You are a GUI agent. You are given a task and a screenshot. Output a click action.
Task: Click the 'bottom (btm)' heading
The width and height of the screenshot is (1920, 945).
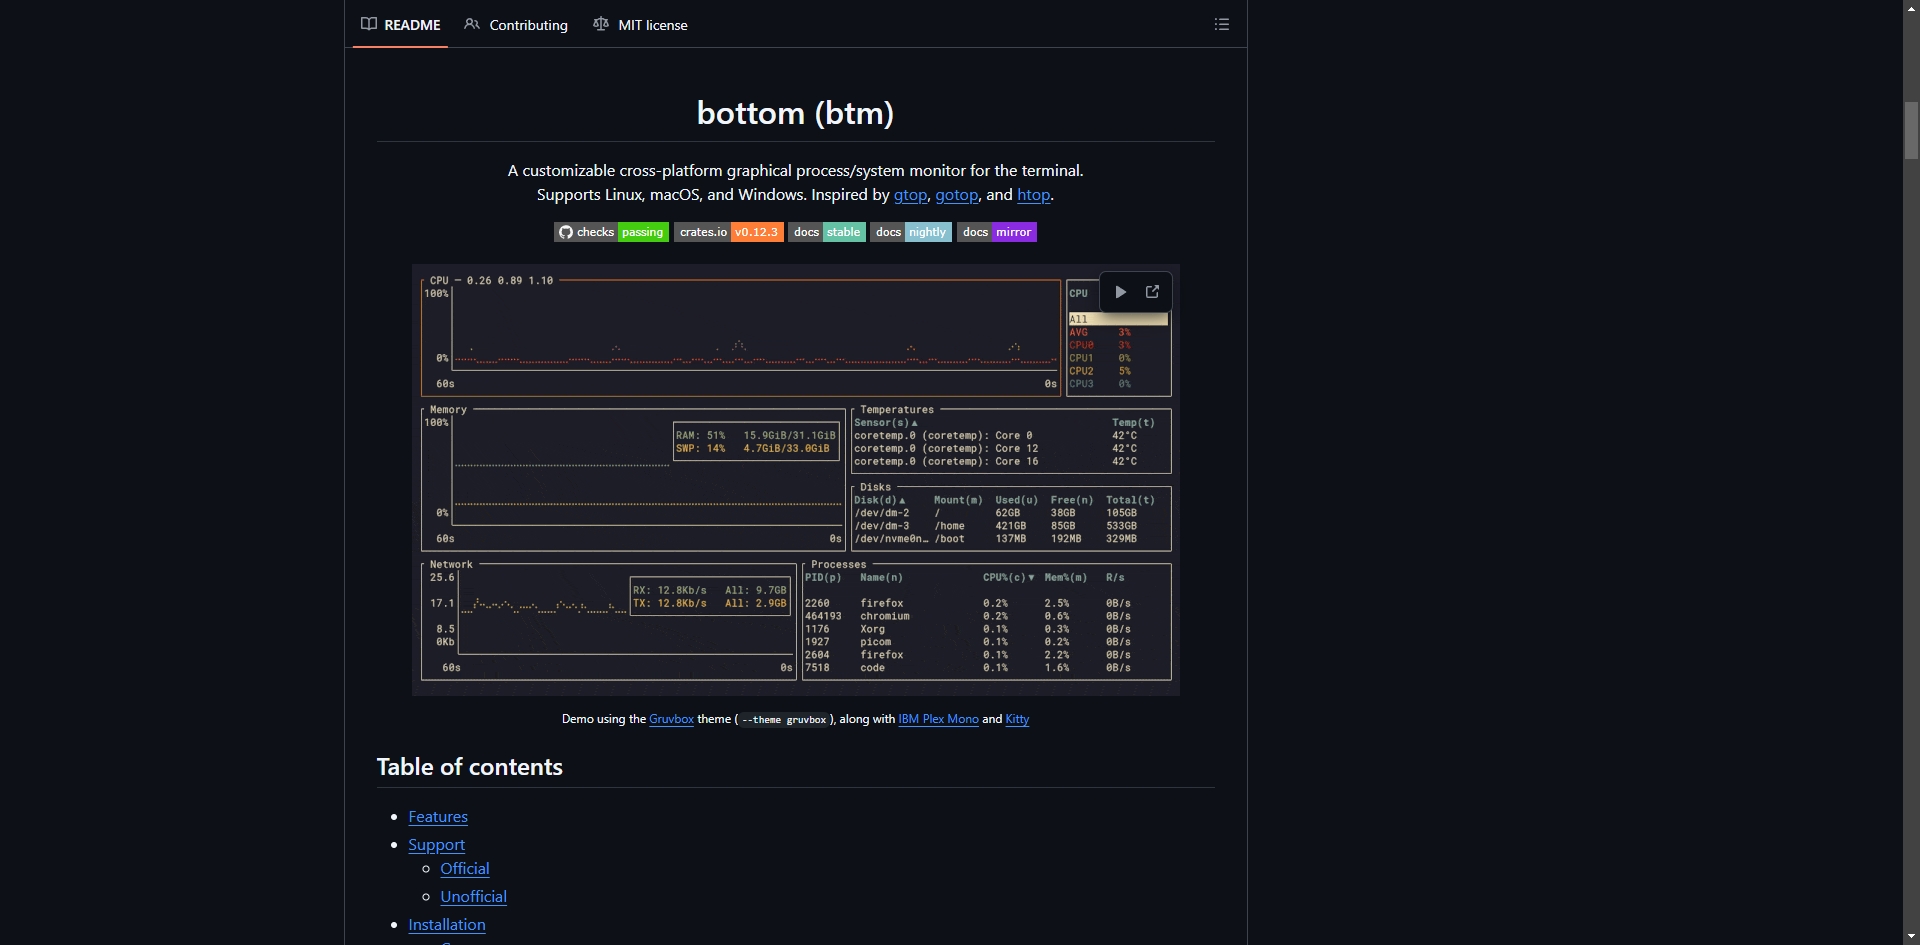pos(795,113)
